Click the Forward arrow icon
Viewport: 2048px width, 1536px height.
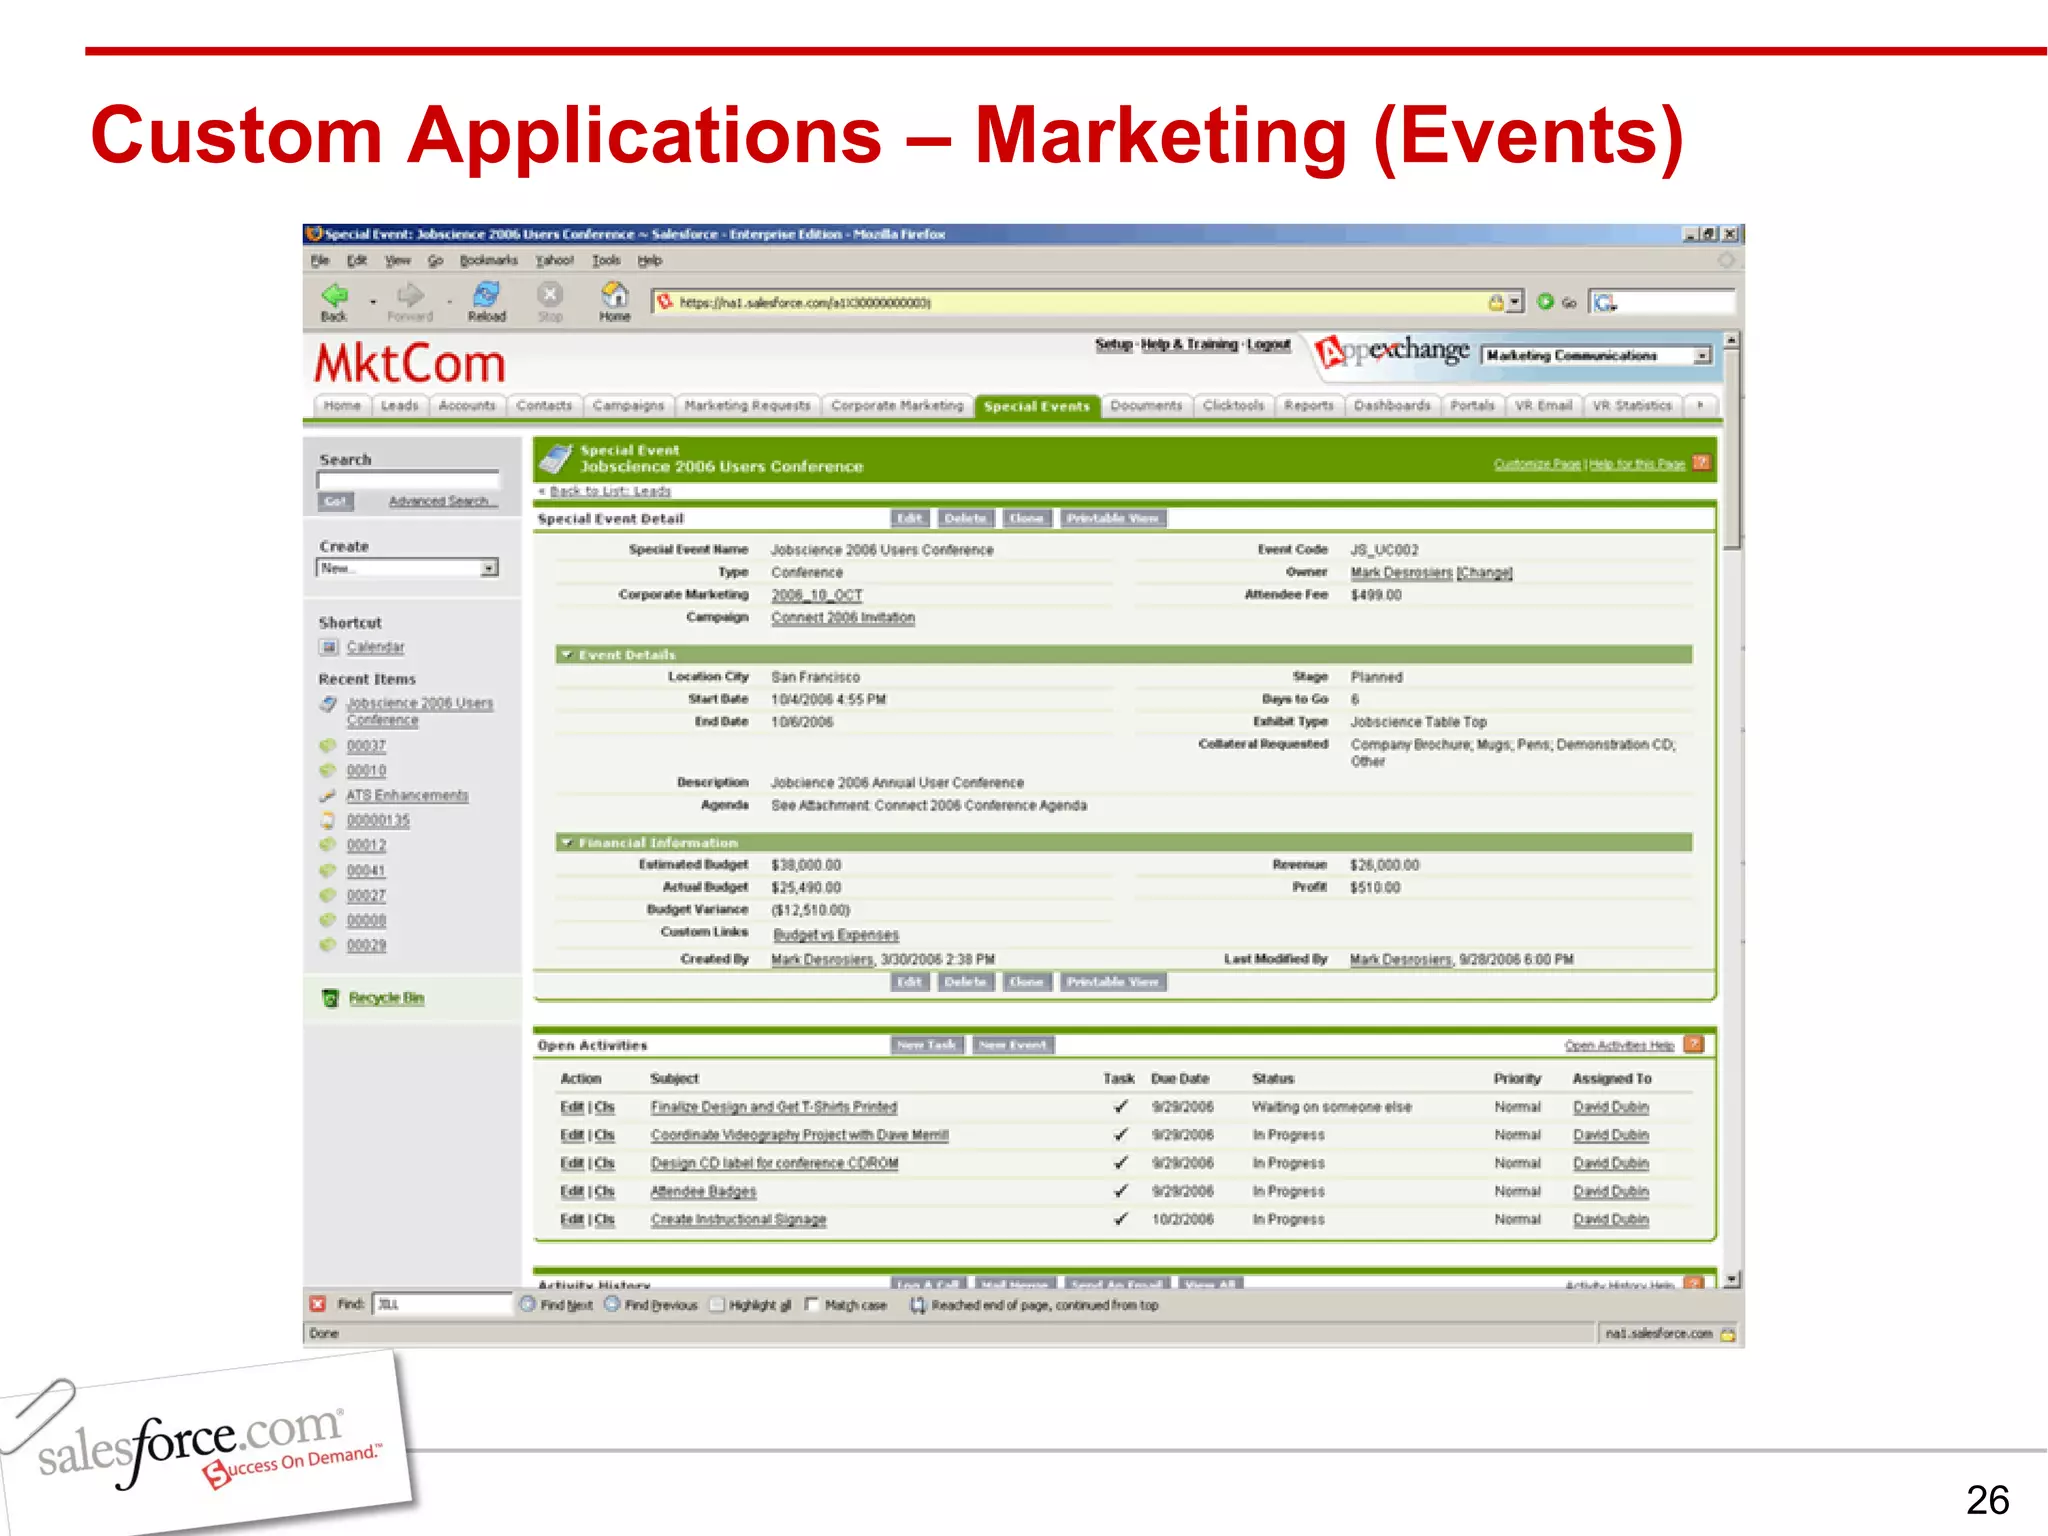410,294
